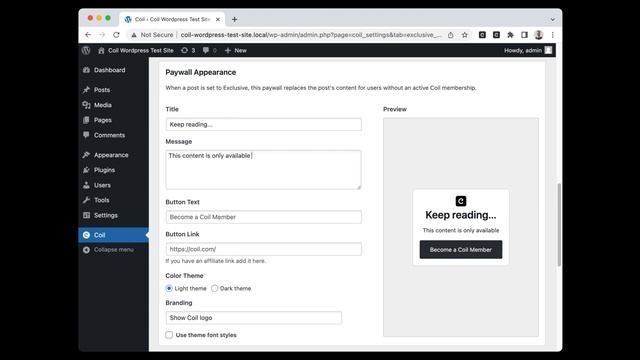The height and width of the screenshot is (360, 640).
Task: Click 'Paywall Appearance' heading text
Action: [x=200, y=72]
